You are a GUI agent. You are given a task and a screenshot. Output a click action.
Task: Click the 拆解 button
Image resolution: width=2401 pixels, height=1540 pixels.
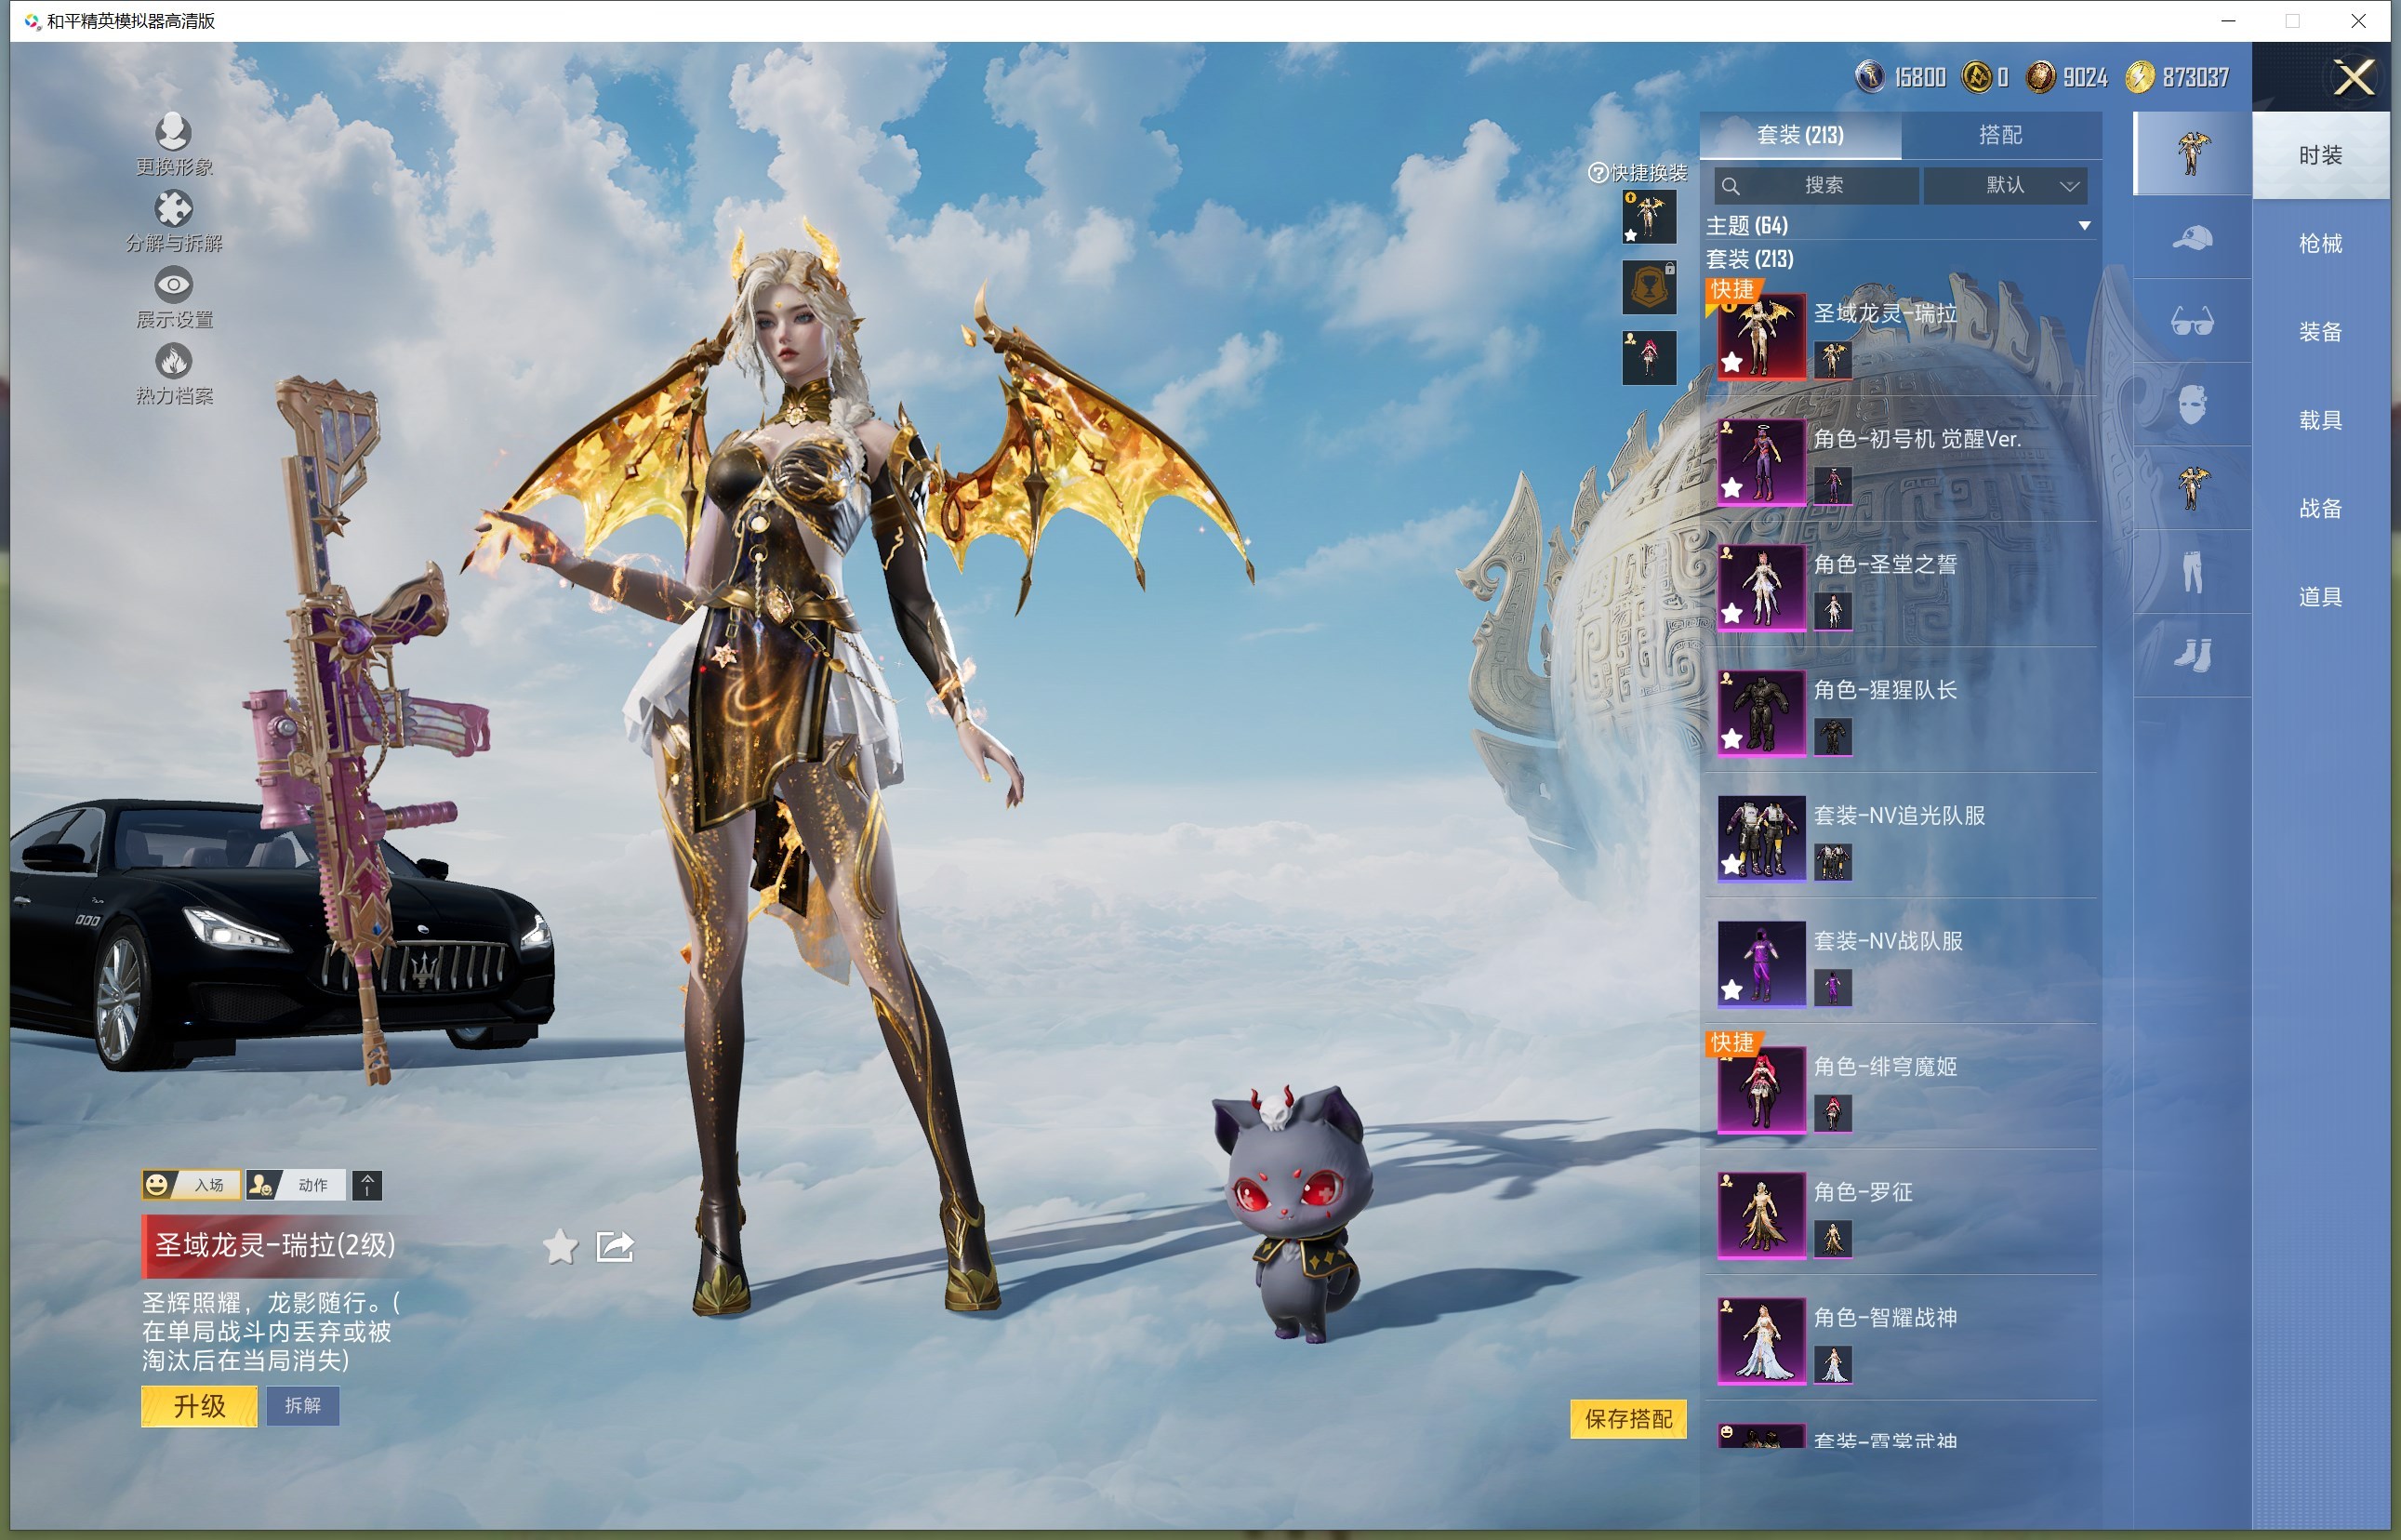(x=302, y=1406)
